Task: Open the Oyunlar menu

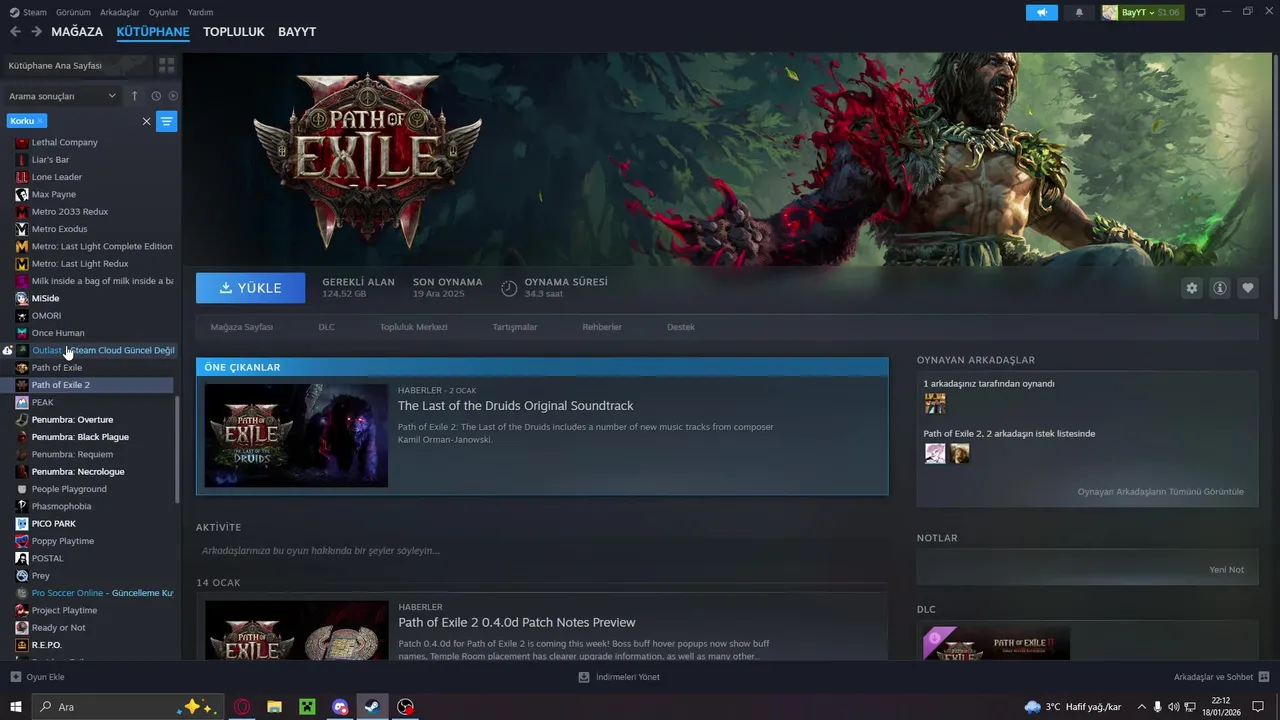Action: [x=164, y=12]
